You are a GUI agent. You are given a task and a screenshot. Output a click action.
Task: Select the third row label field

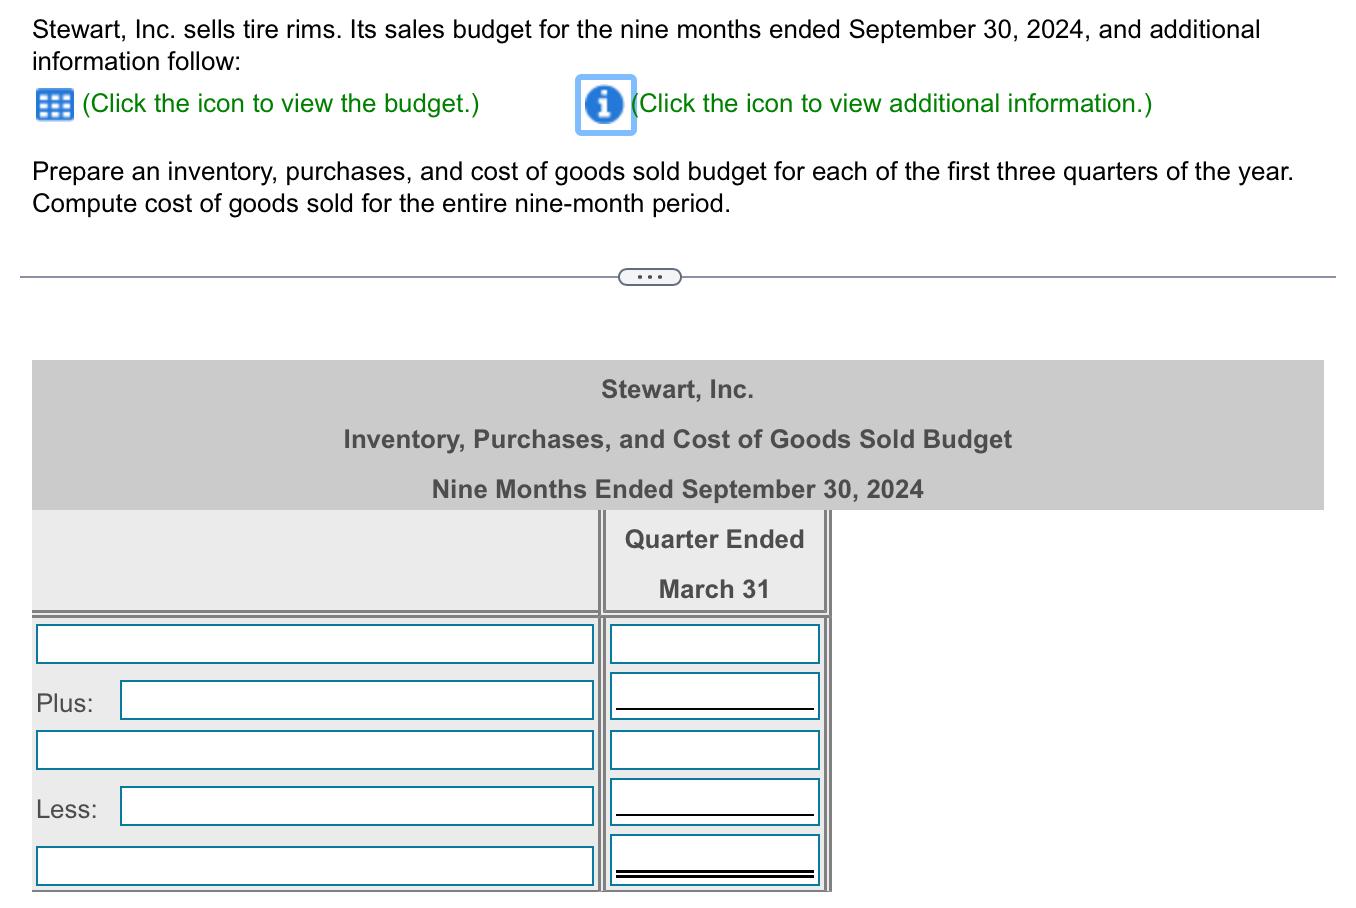pos(314,750)
